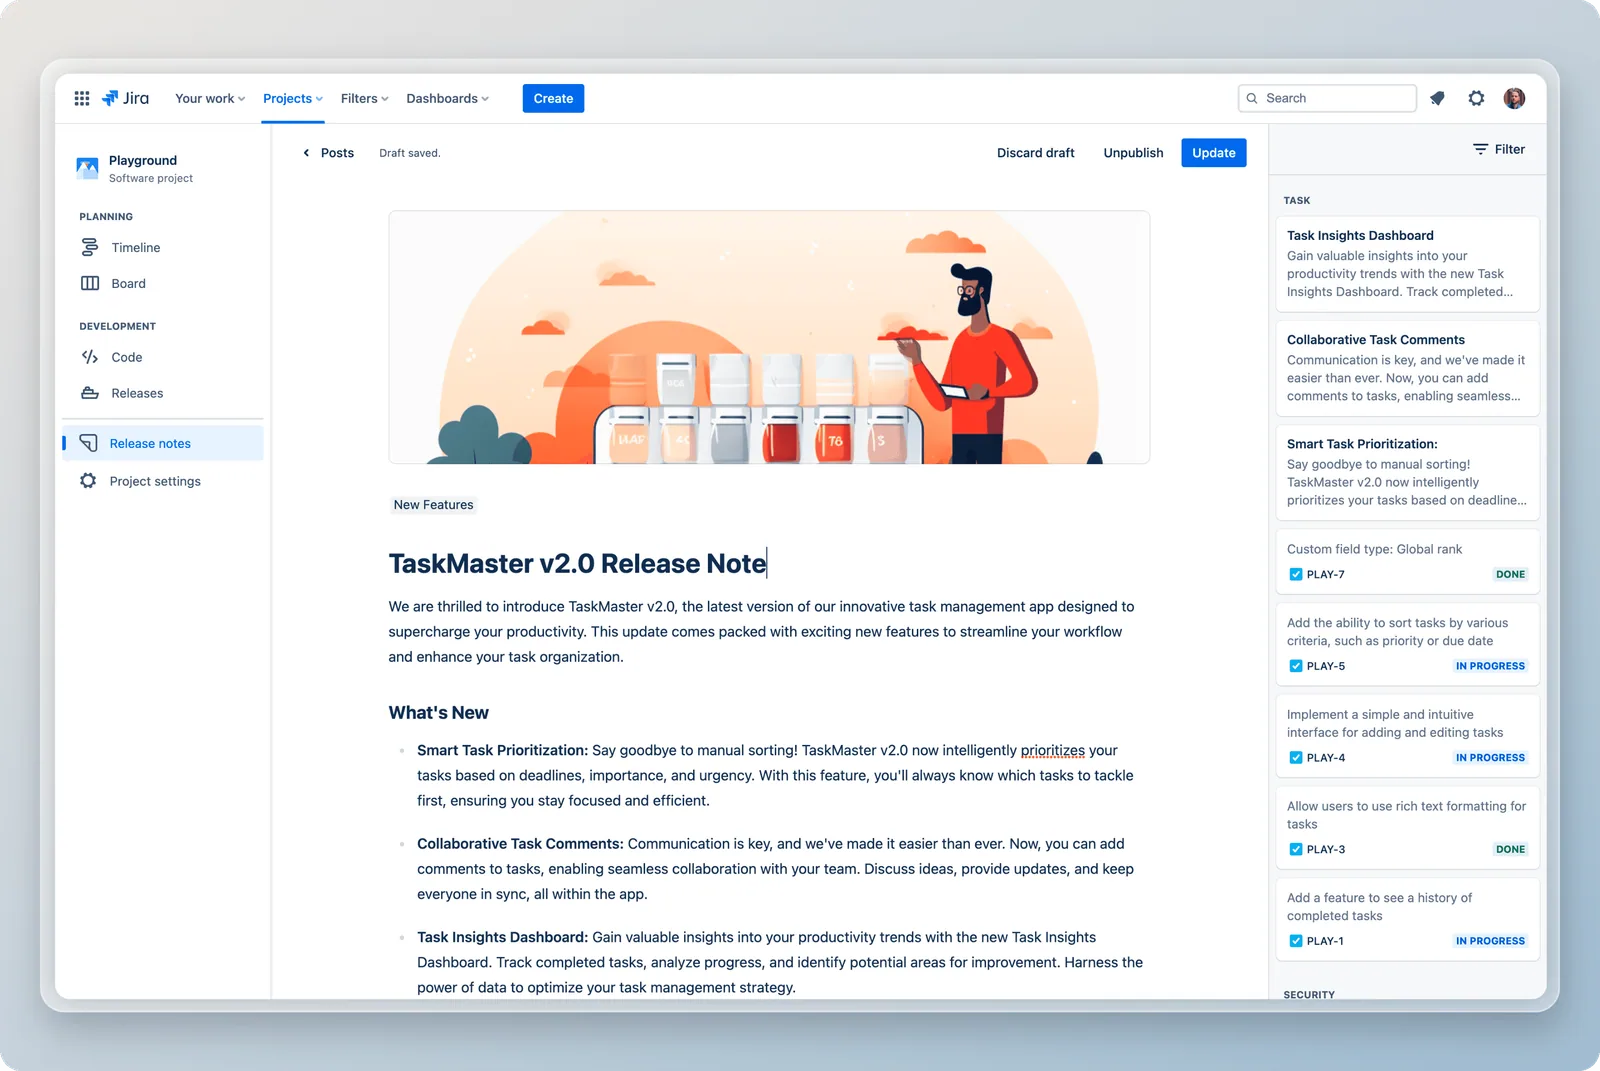Open the app switcher grid icon

[82, 98]
